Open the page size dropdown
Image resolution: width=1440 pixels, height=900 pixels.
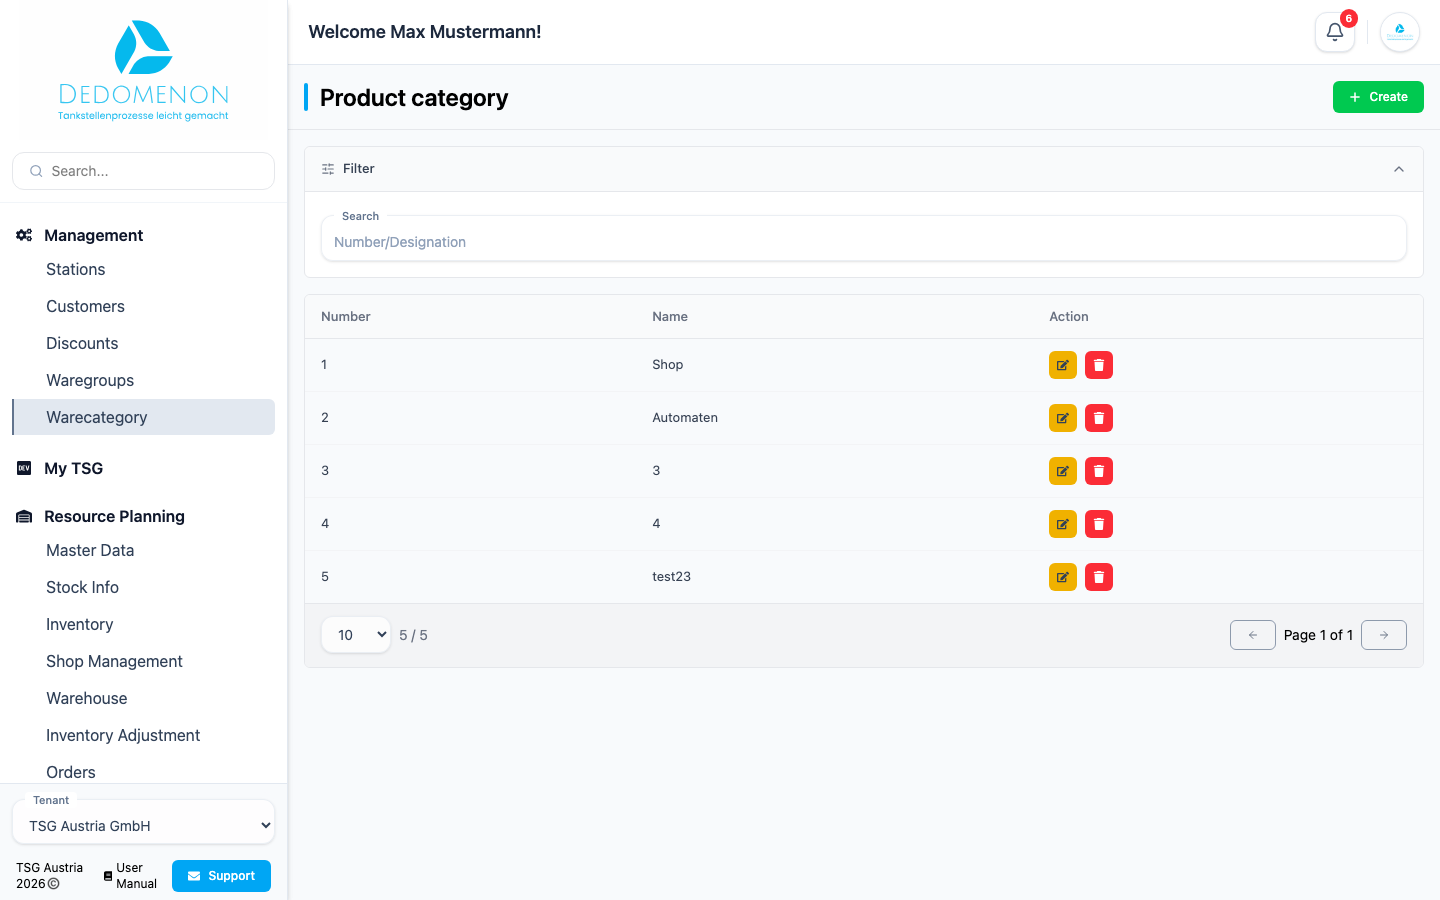coord(356,635)
